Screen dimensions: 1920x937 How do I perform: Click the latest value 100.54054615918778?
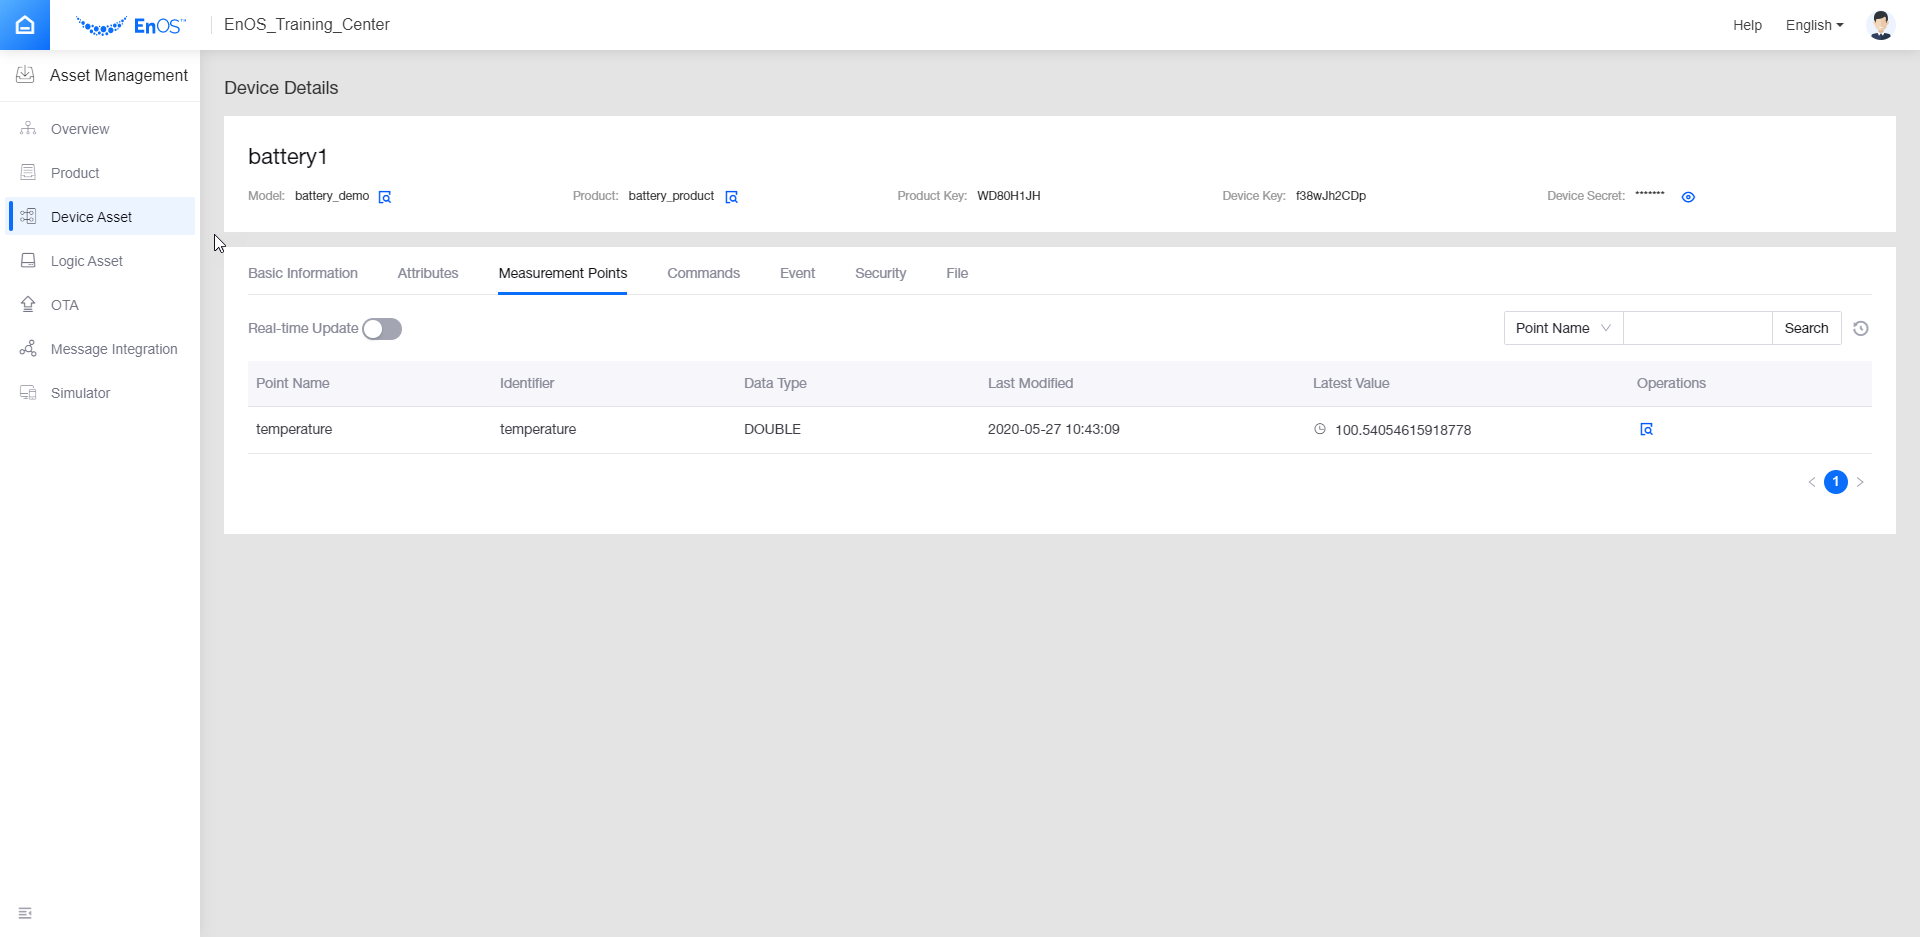coord(1403,430)
